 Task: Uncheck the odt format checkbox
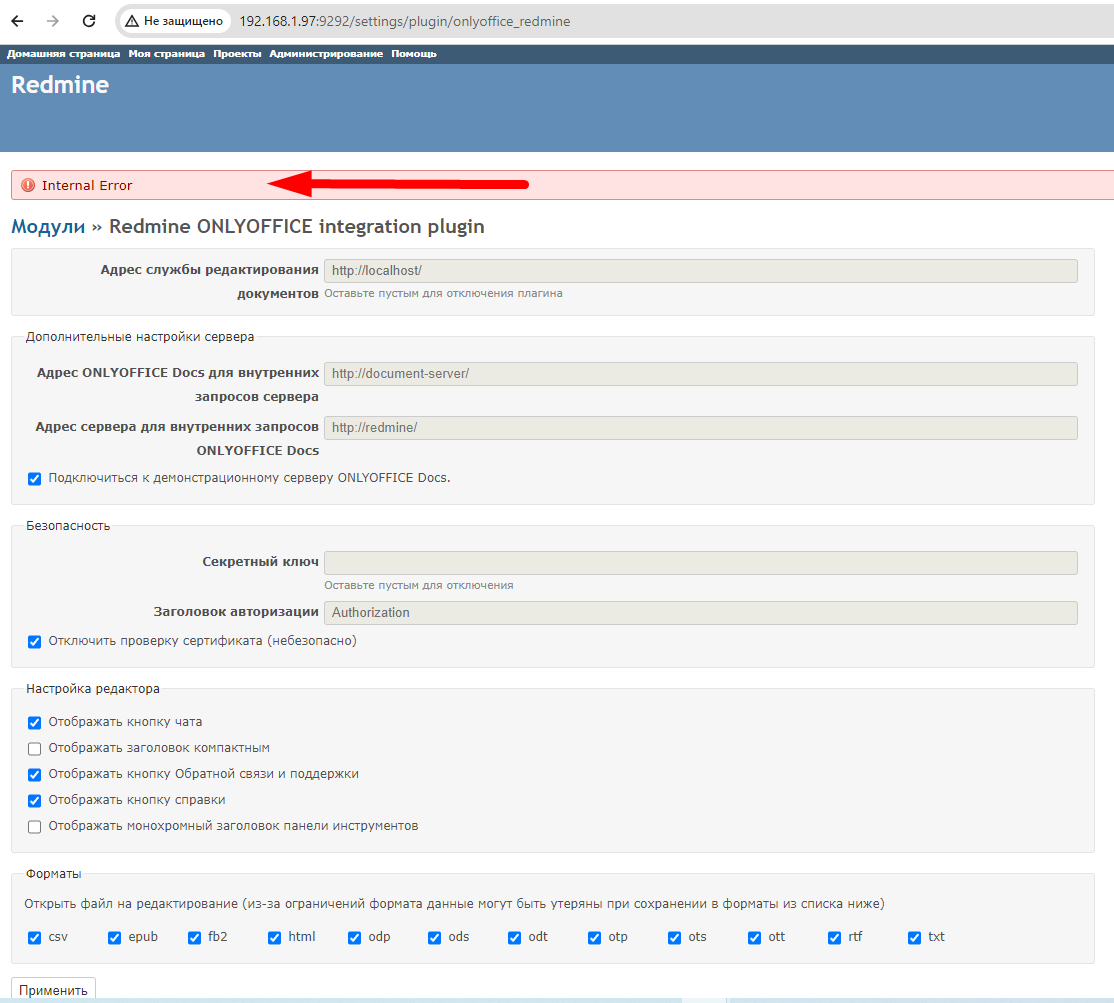pyautogui.click(x=514, y=938)
